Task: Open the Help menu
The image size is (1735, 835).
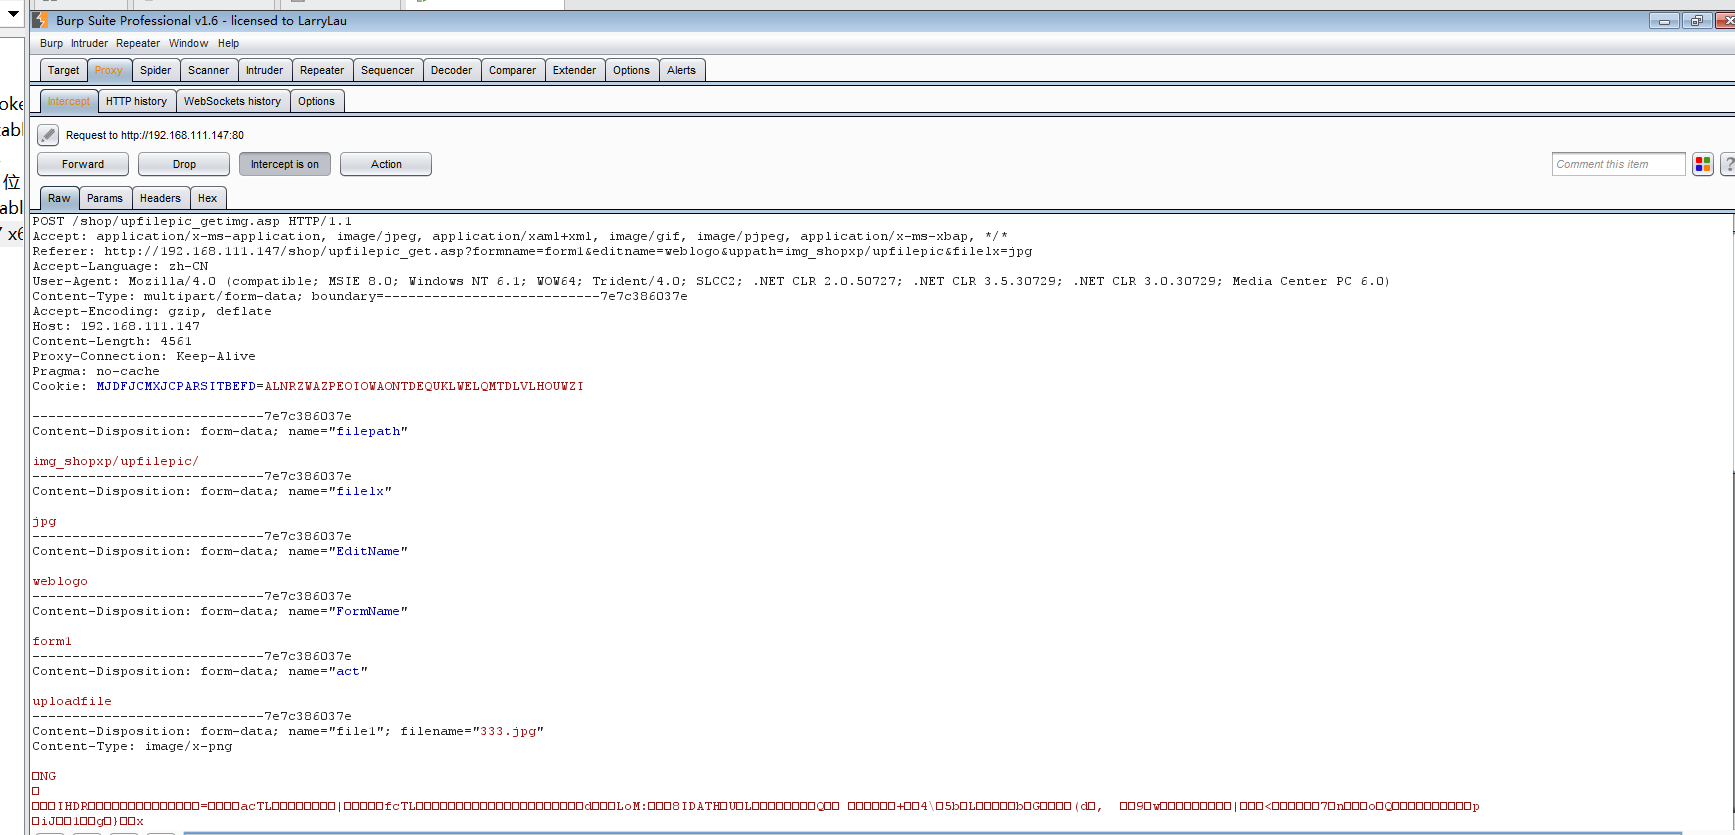Action: pos(229,43)
